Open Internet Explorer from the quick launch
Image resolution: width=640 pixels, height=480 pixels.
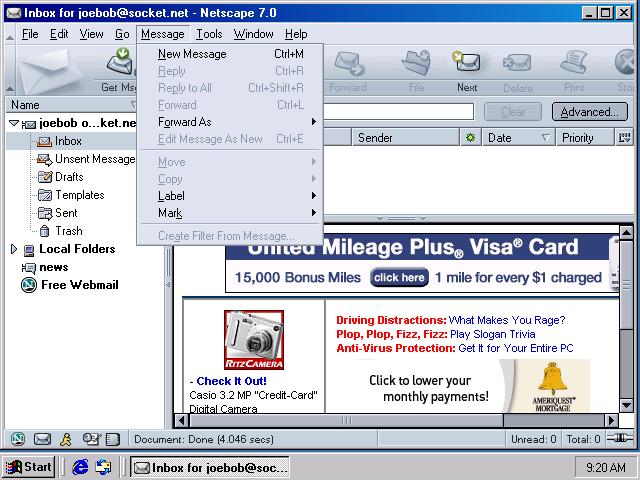[80, 467]
